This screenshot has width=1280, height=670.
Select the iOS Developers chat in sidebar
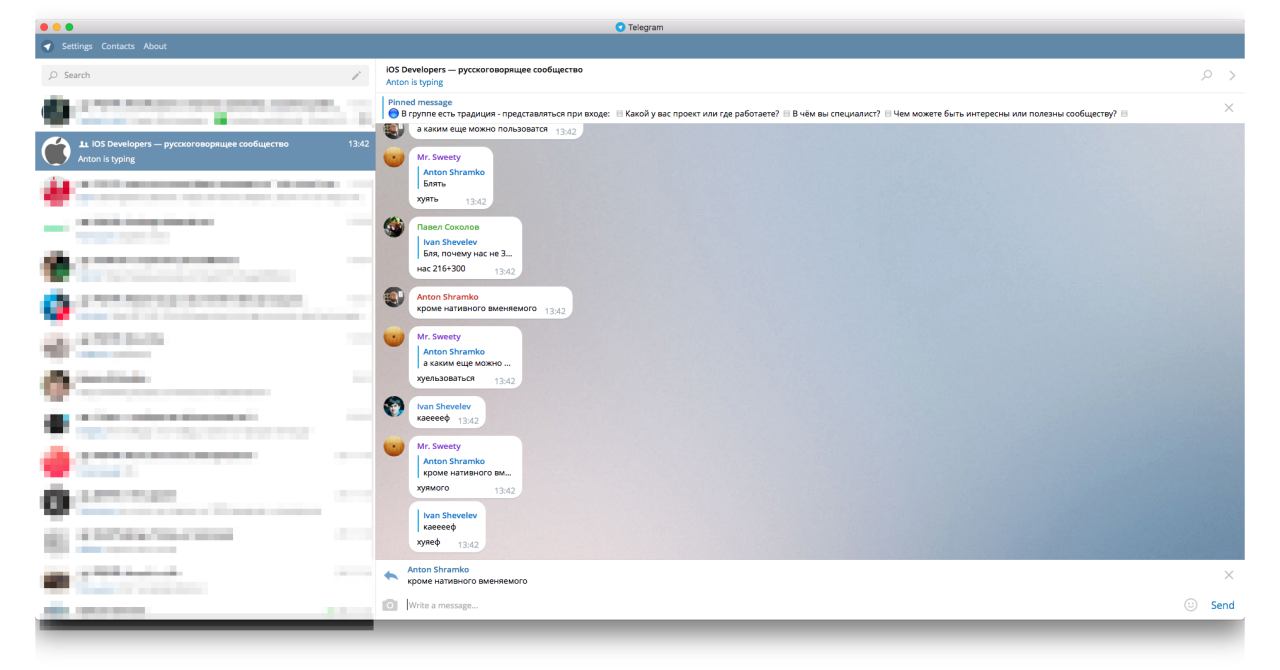click(204, 151)
